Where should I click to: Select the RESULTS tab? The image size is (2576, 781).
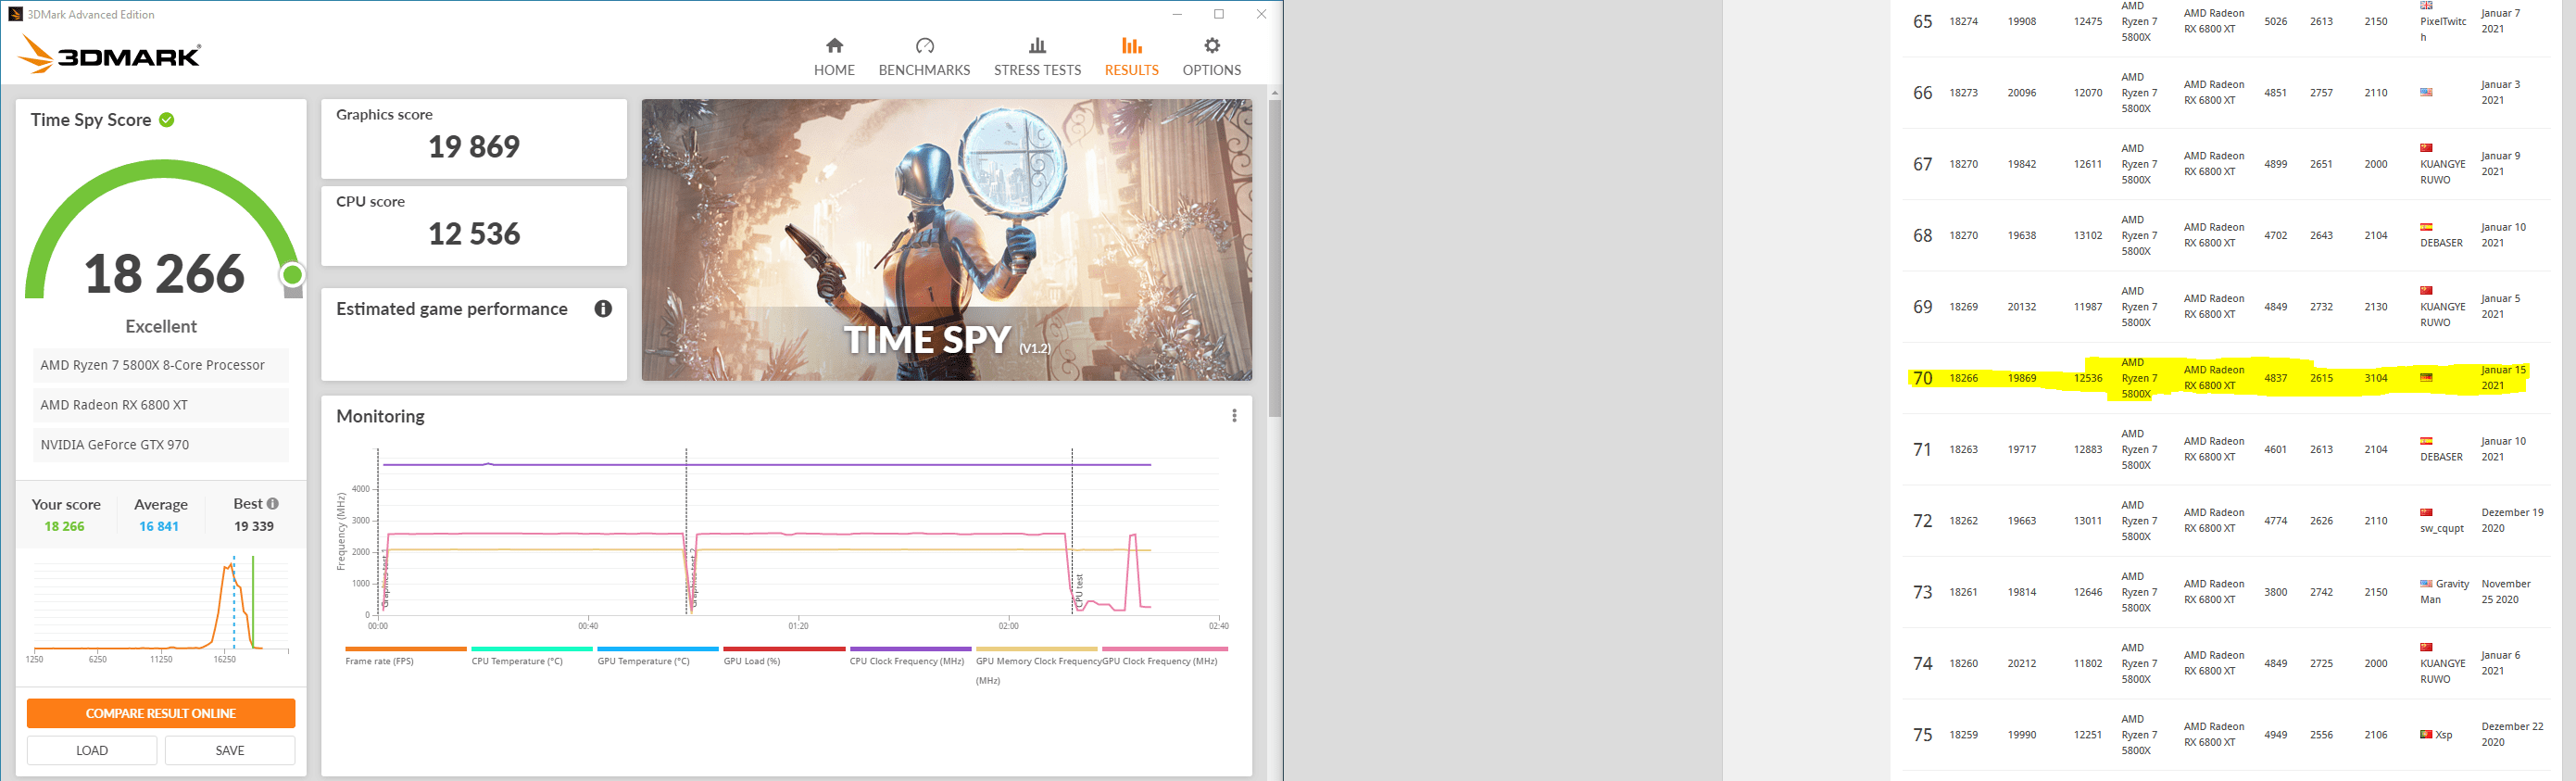(1131, 57)
